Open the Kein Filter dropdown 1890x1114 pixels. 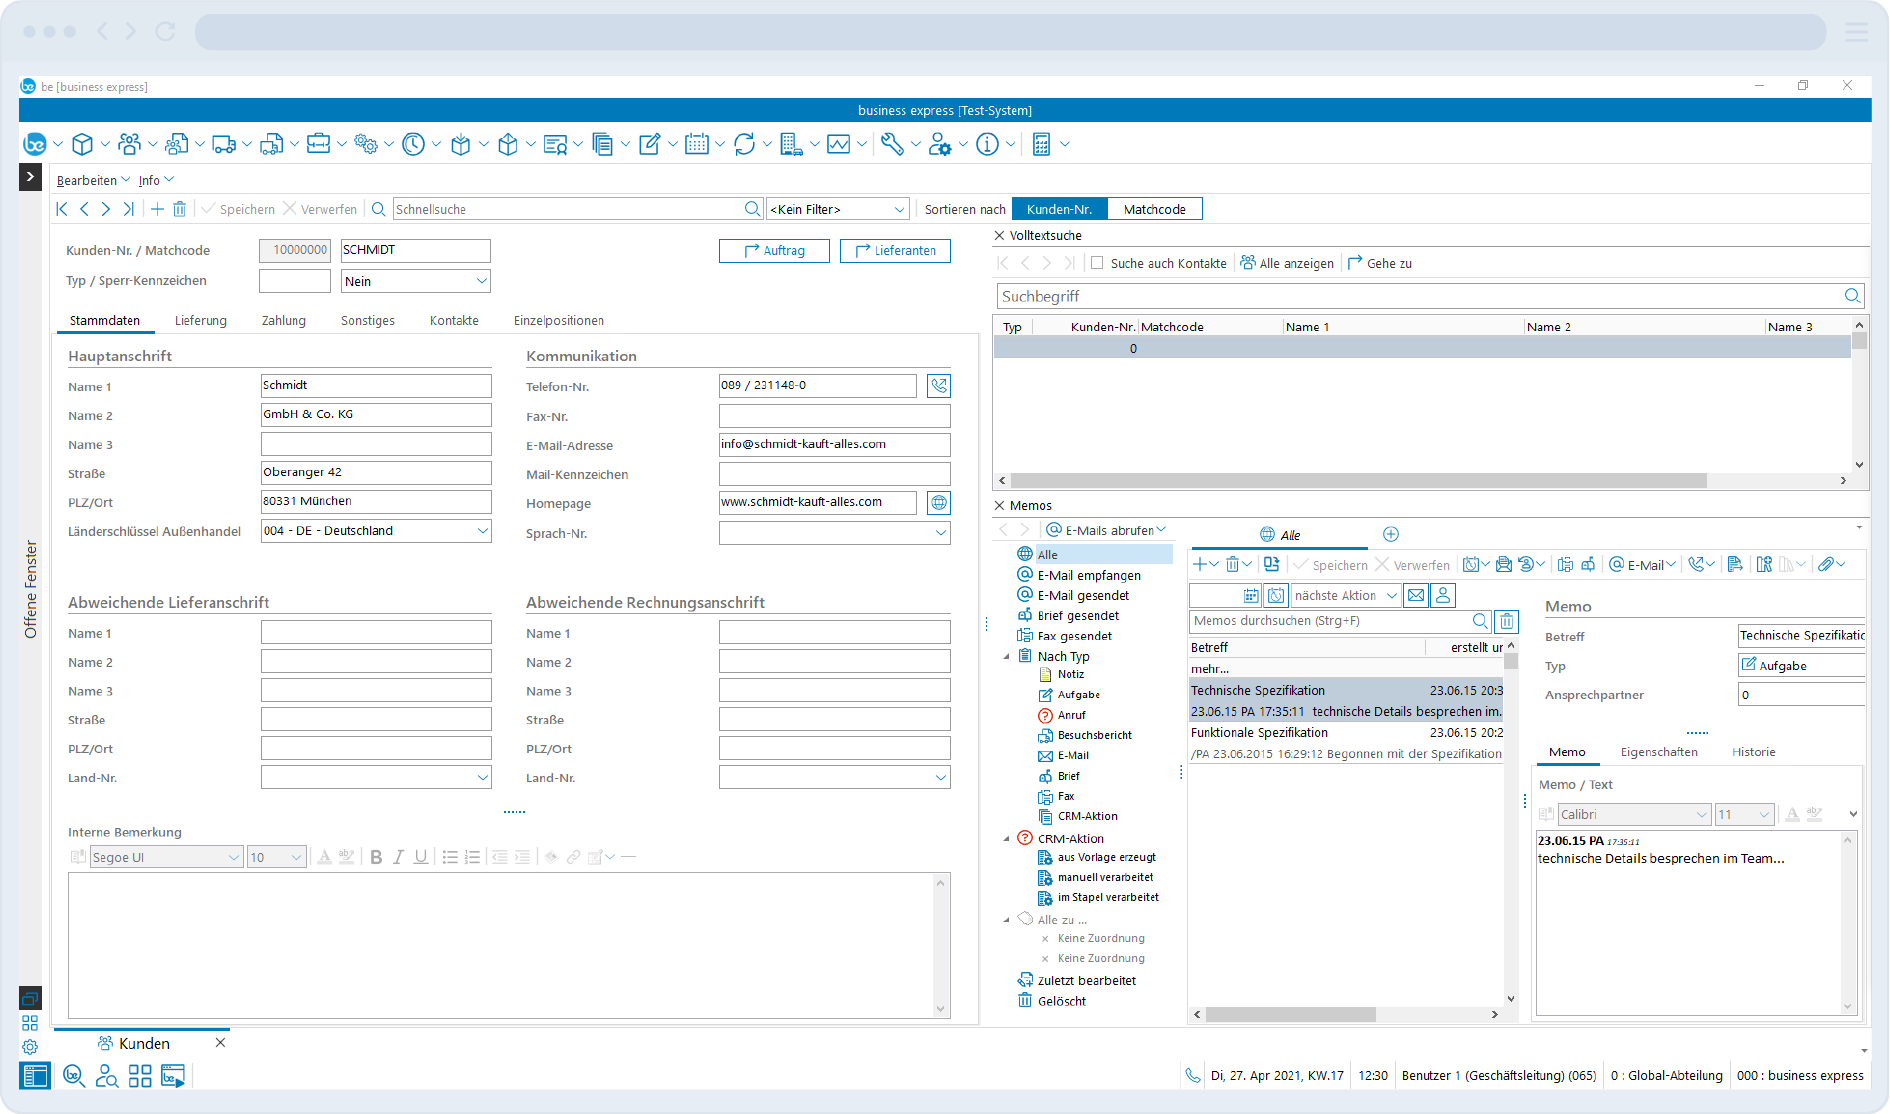(837, 209)
